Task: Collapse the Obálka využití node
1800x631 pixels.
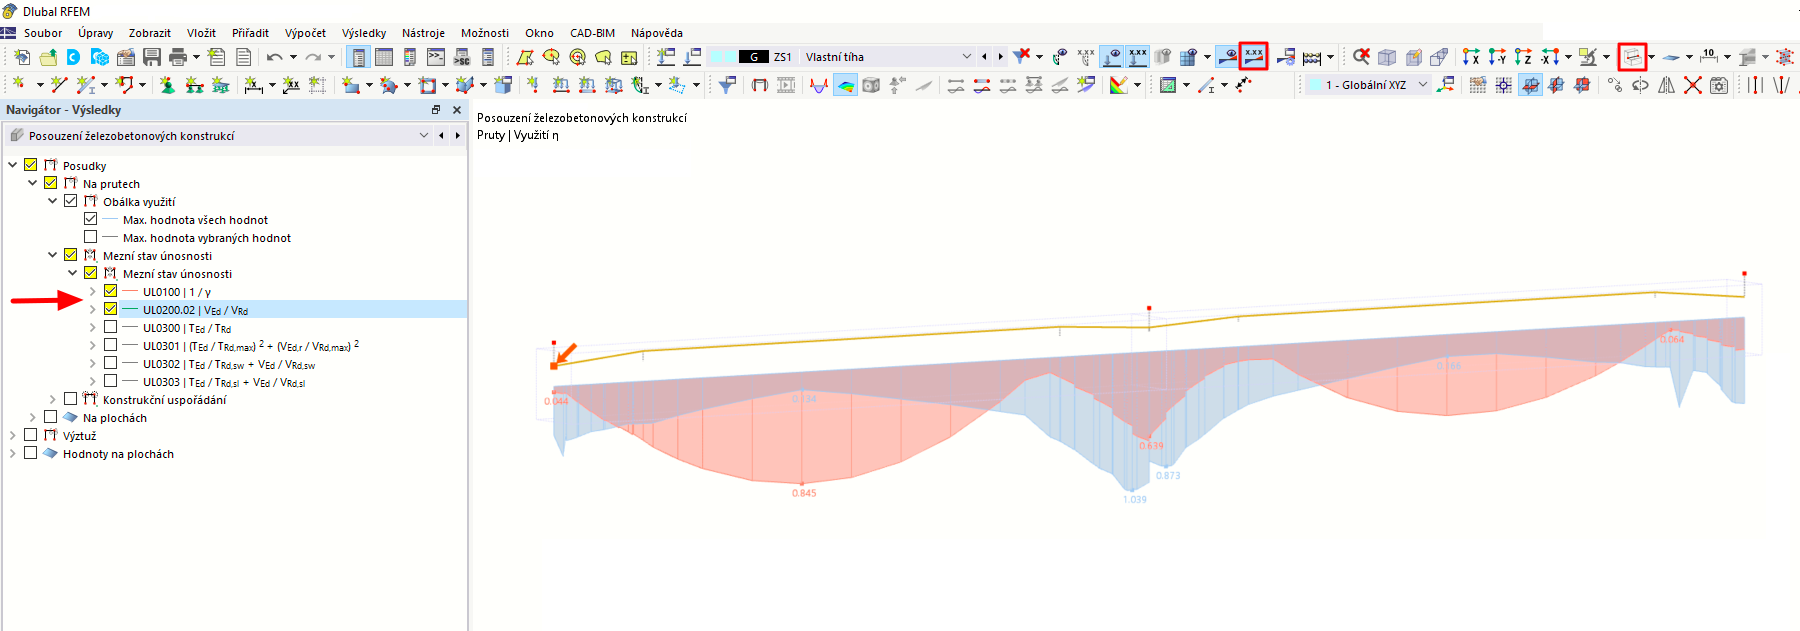Action: pyautogui.click(x=52, y=201)
